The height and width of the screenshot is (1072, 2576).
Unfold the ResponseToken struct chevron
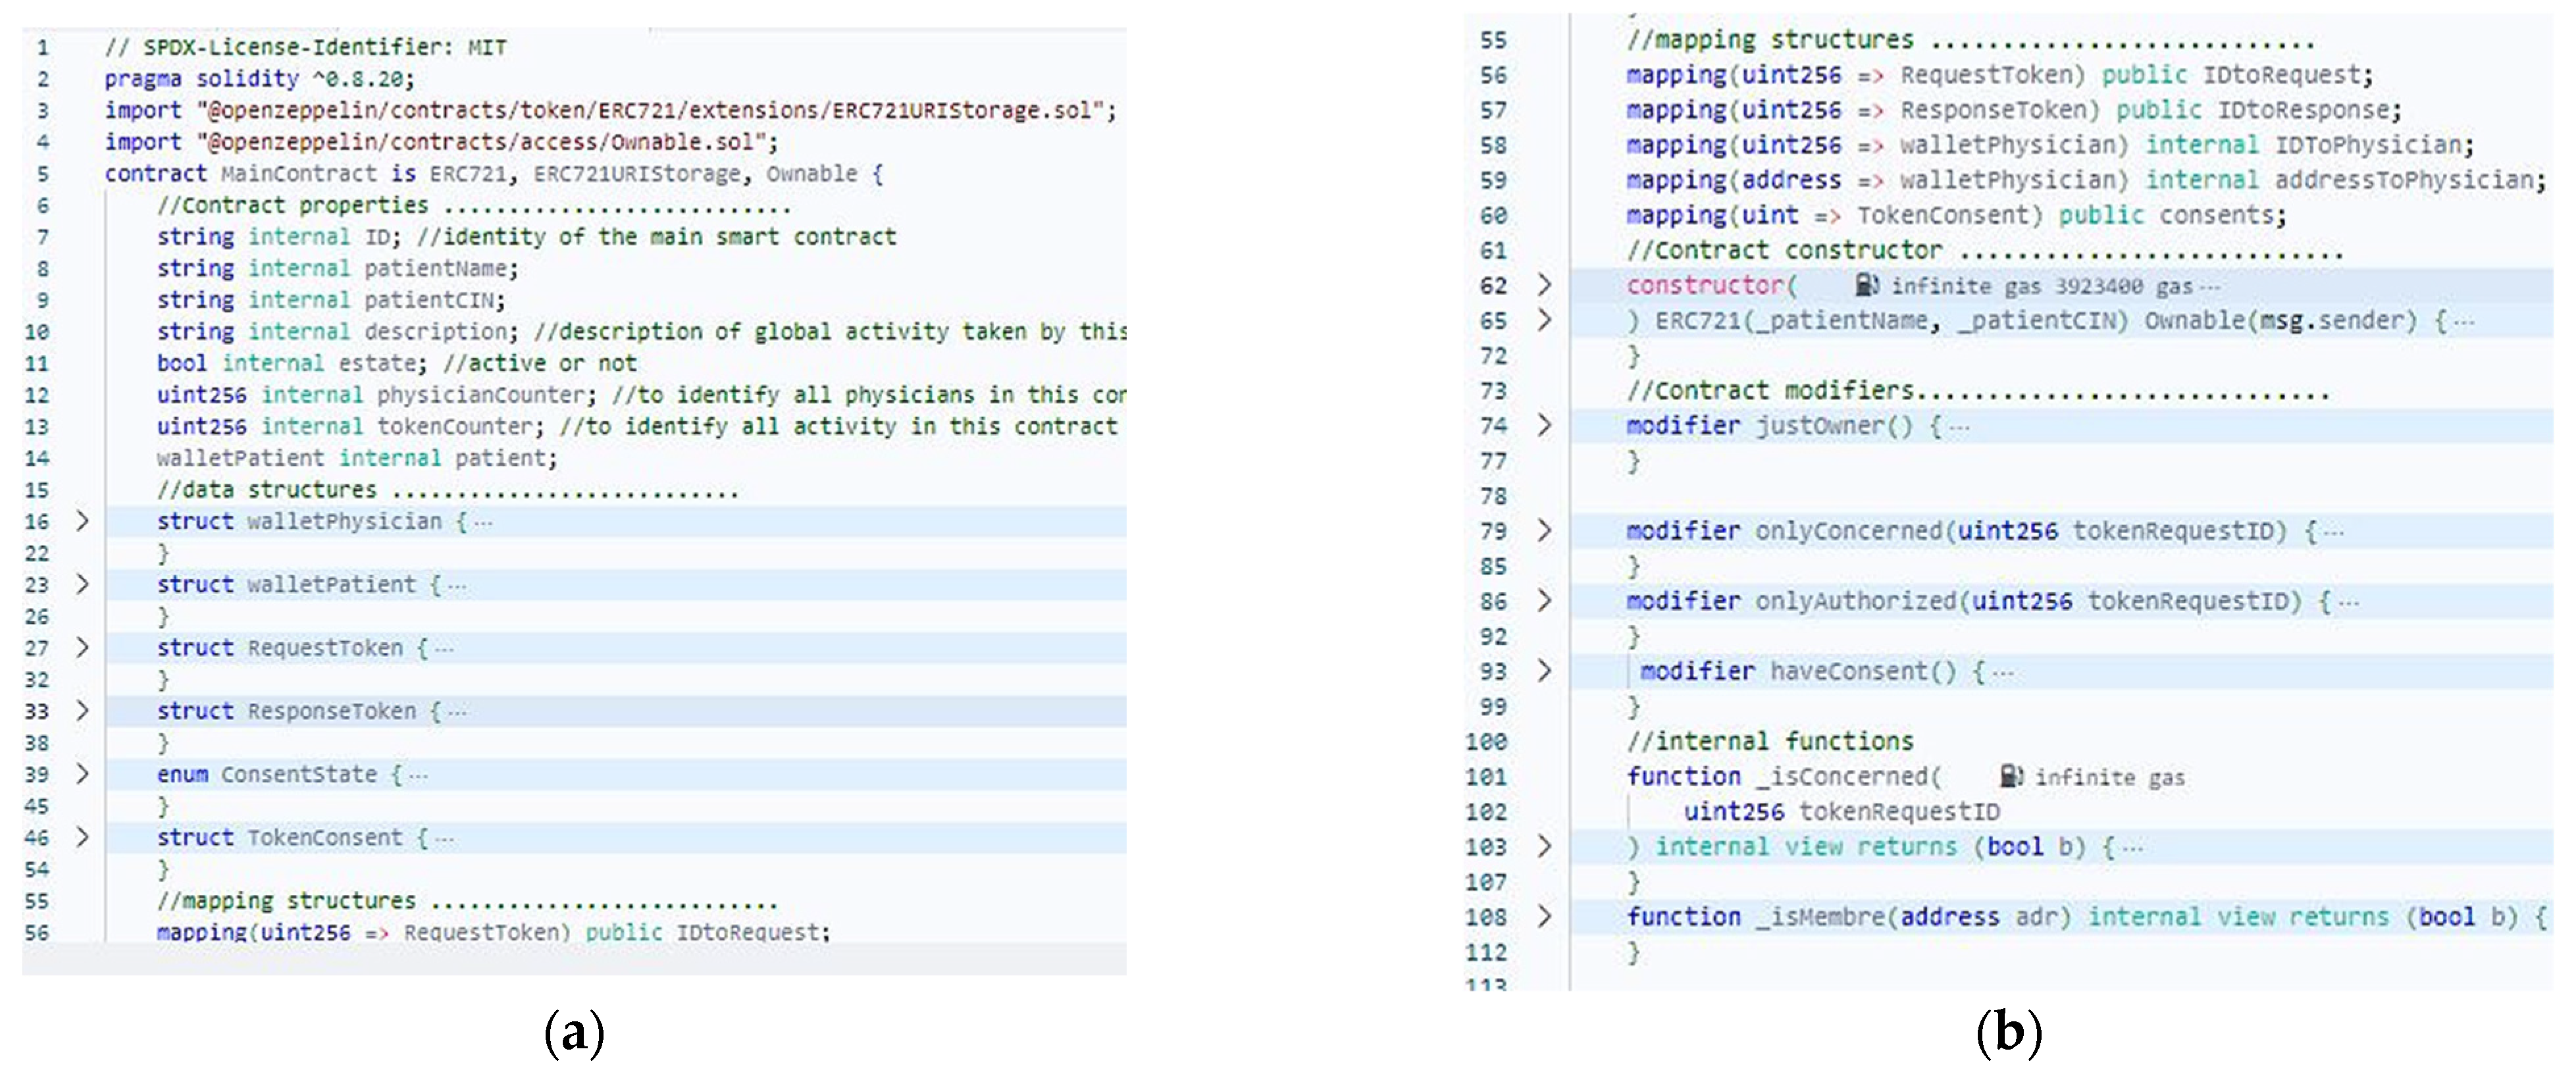pos(83,711)
